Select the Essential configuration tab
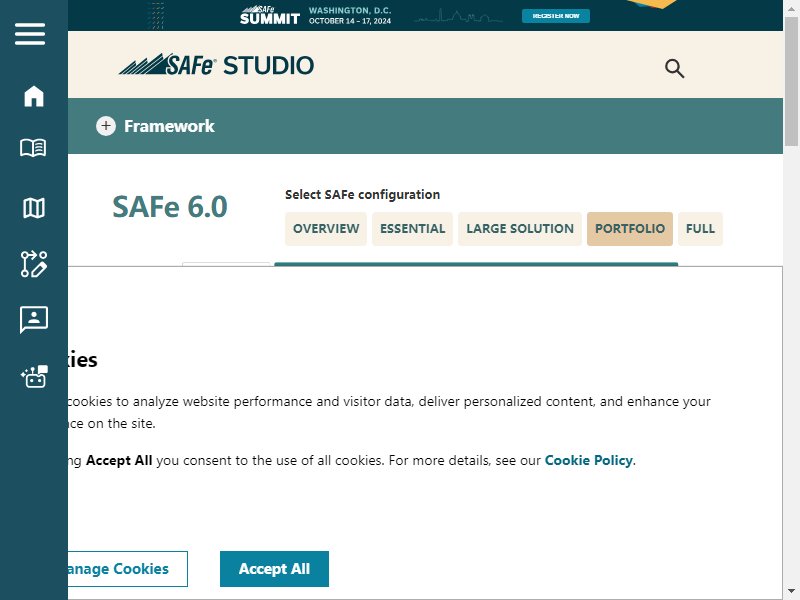Image resolution: width=800 pixels, height=600 pixels. click(x=412, y=229)
